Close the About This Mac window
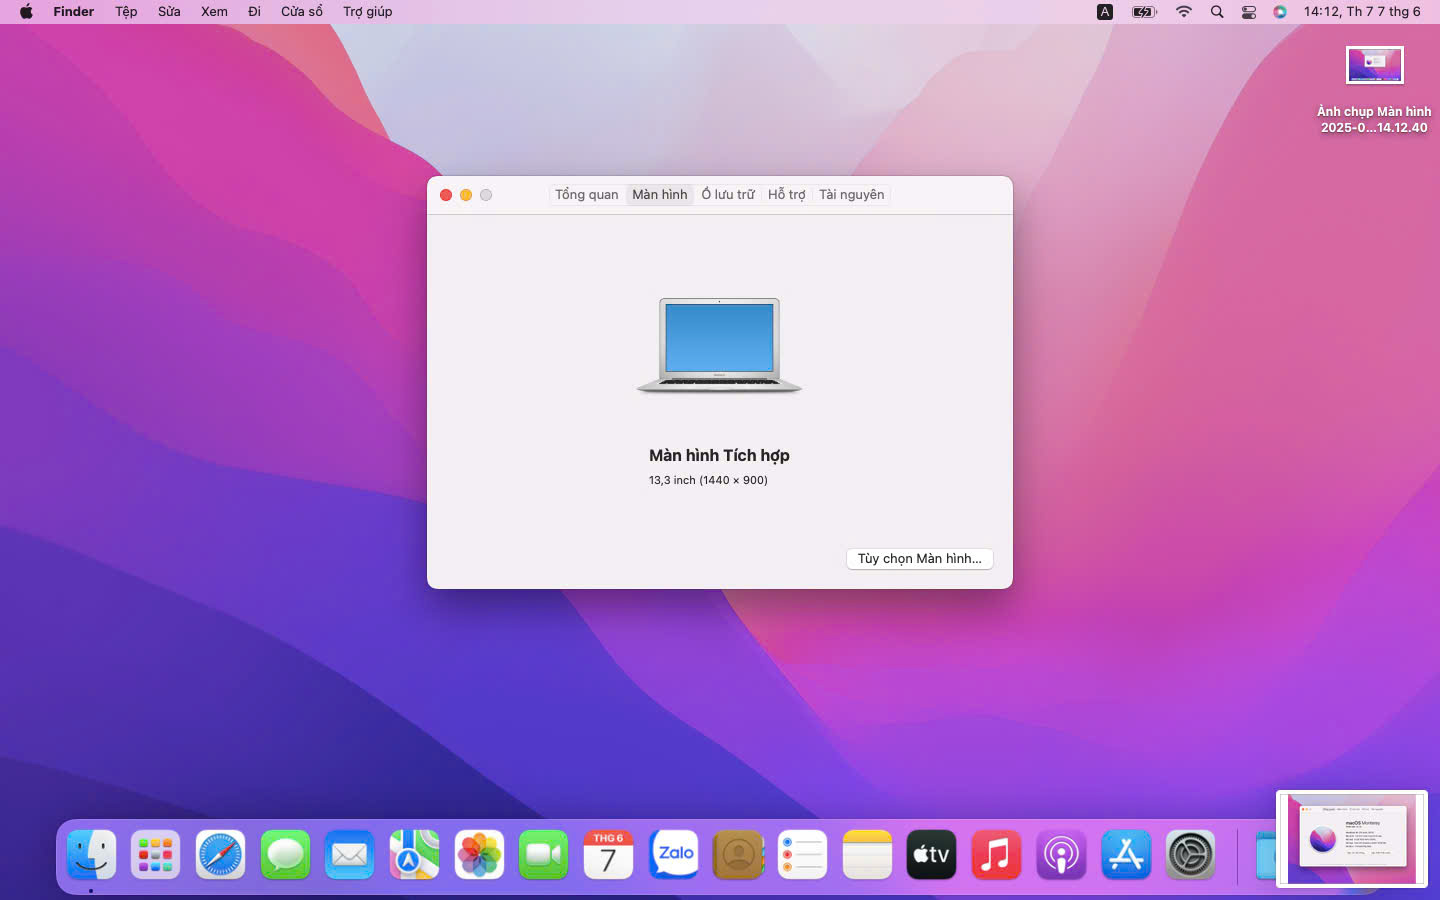The height and width of the screenshot is (900, 1440). click(x=446, y=195)
